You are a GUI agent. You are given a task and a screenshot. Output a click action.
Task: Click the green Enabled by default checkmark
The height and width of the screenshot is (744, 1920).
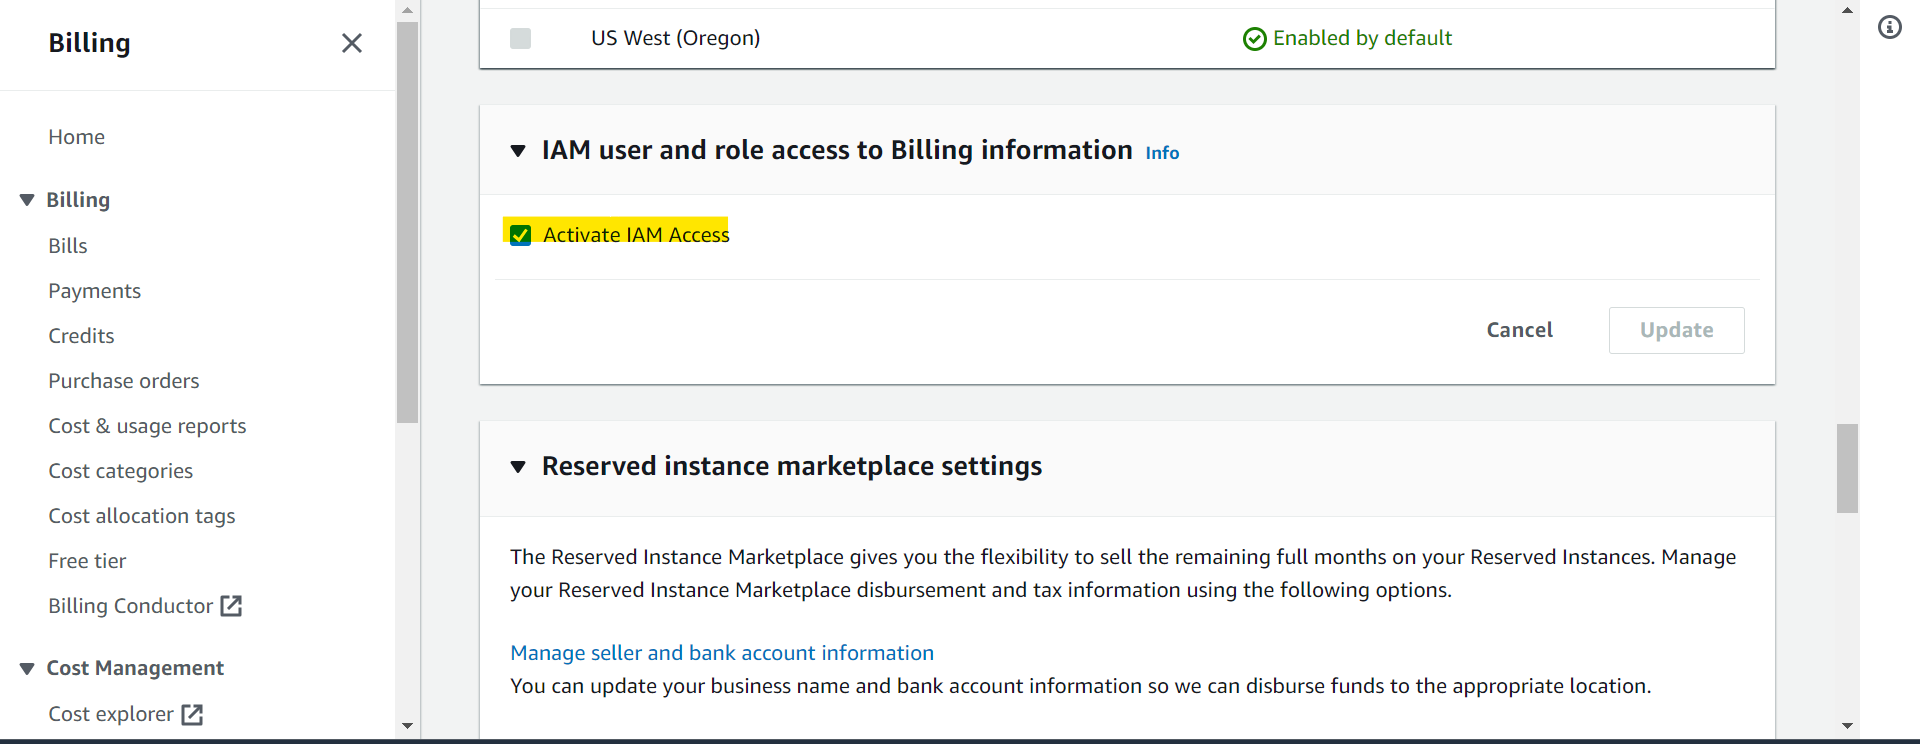(x=1254, y=38)
